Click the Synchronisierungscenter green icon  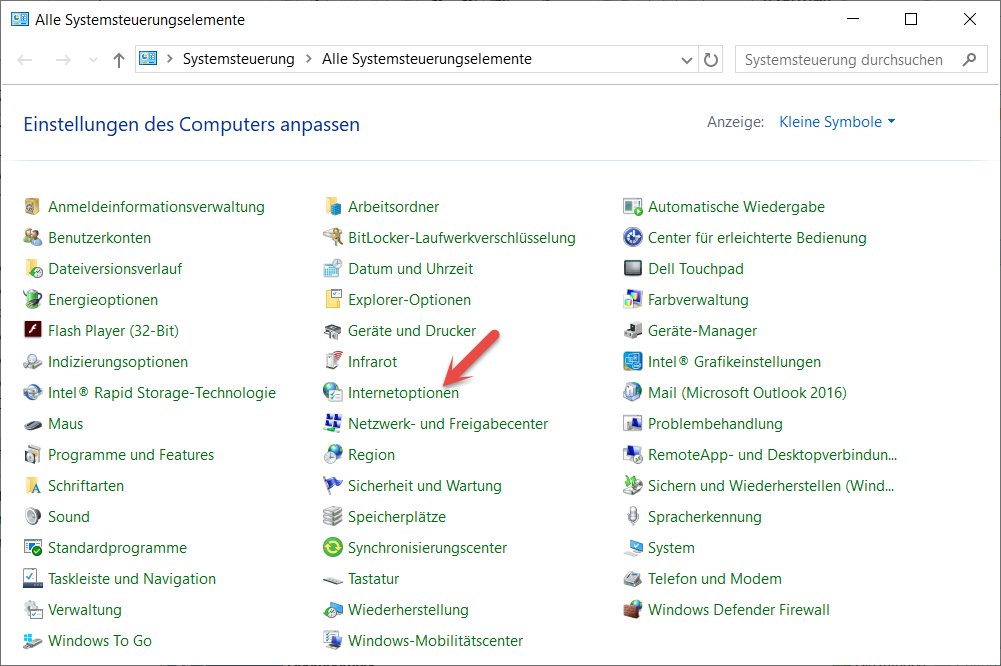[x=332, y=548]
